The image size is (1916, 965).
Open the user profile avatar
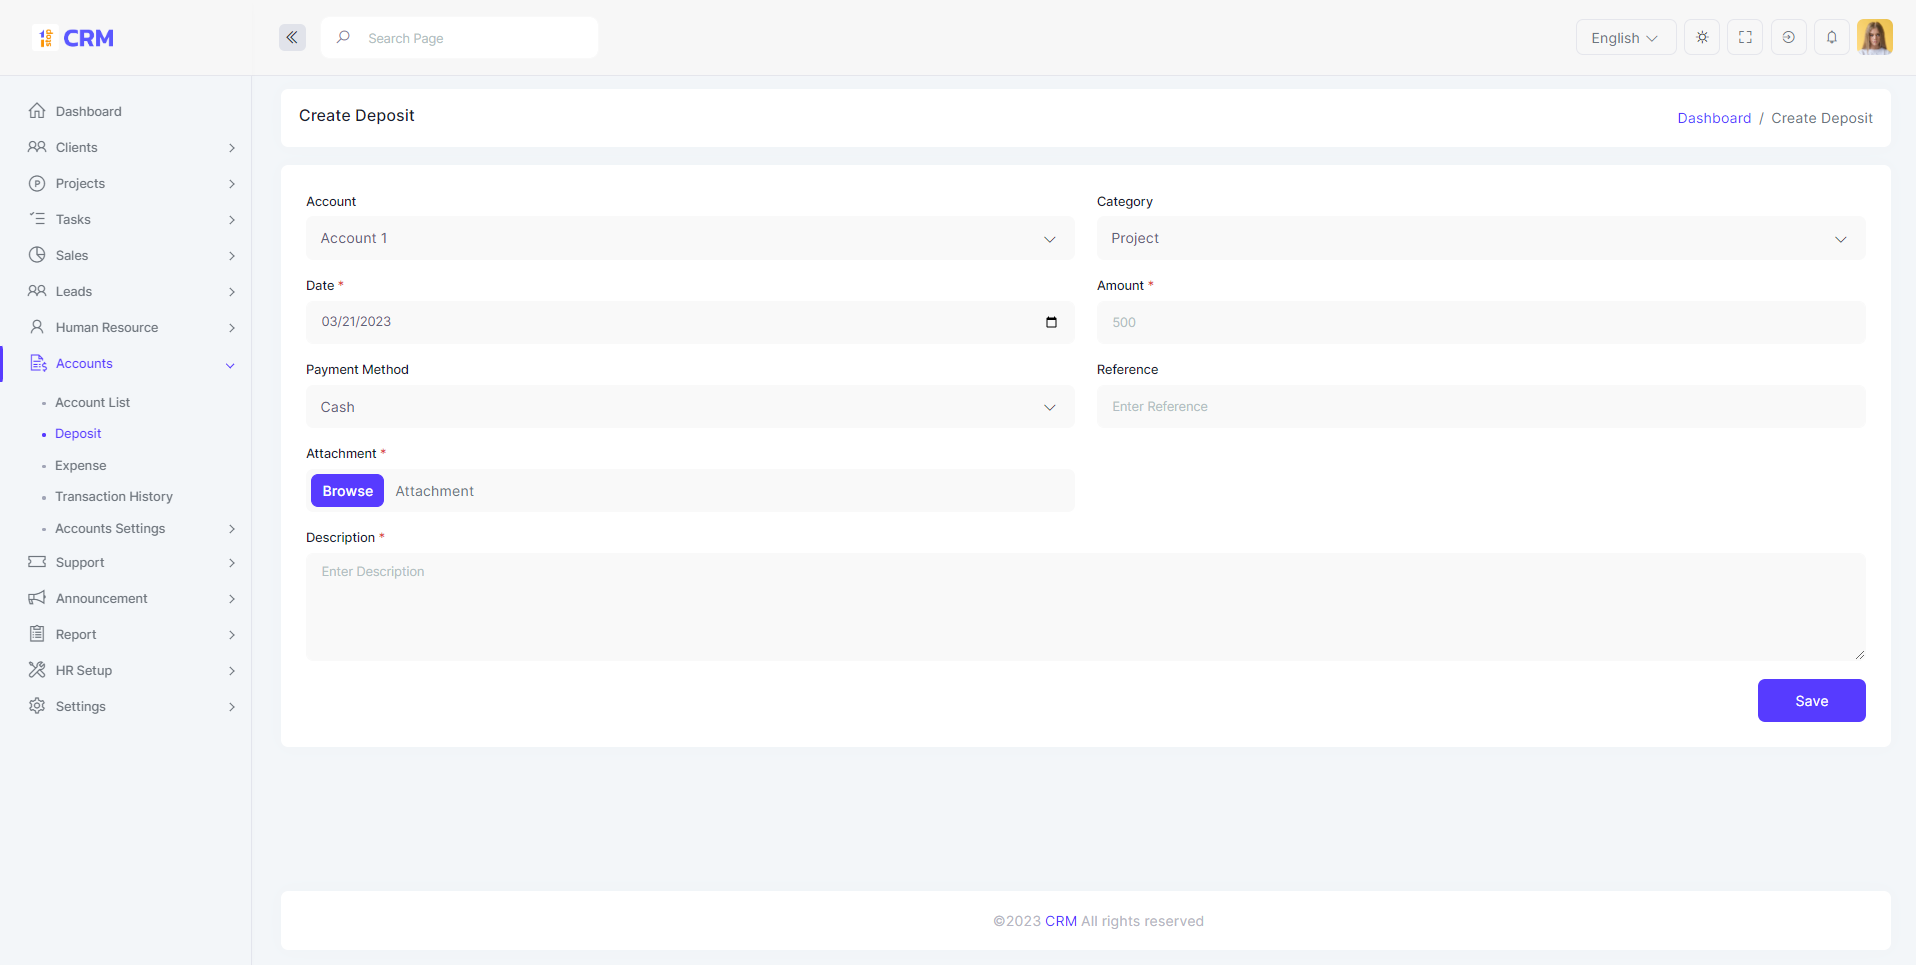[x=1874, y=38]
